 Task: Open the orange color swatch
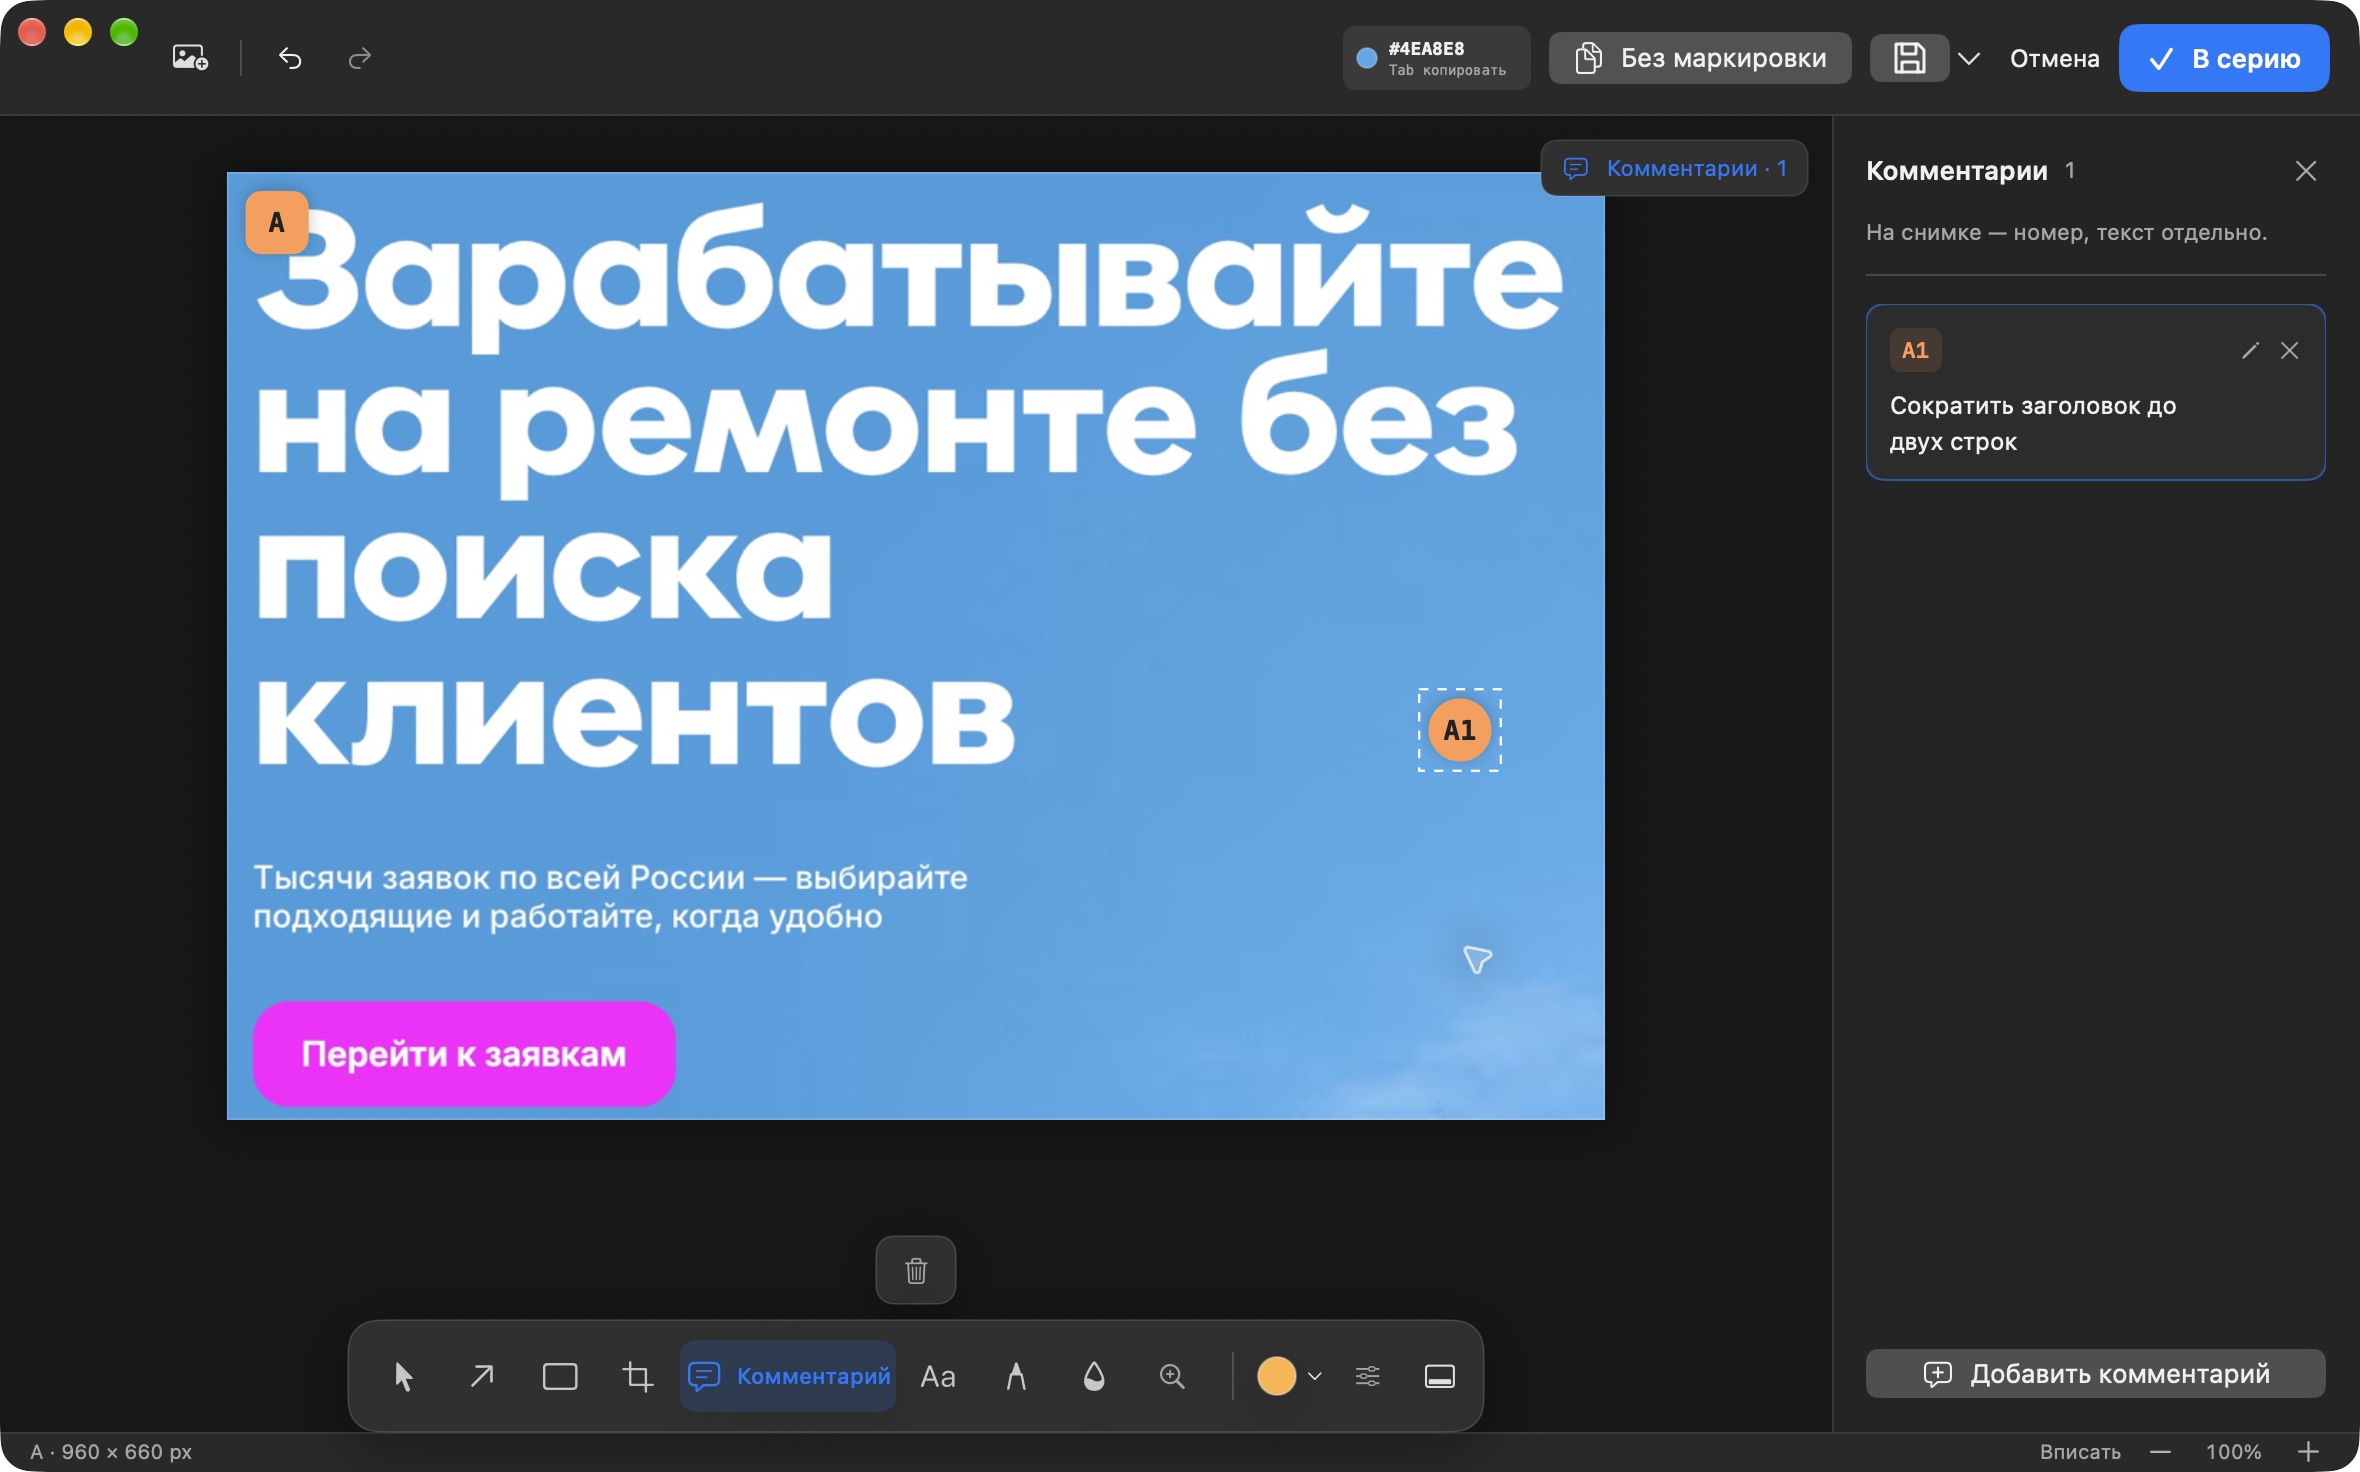coord(1276,1376)
